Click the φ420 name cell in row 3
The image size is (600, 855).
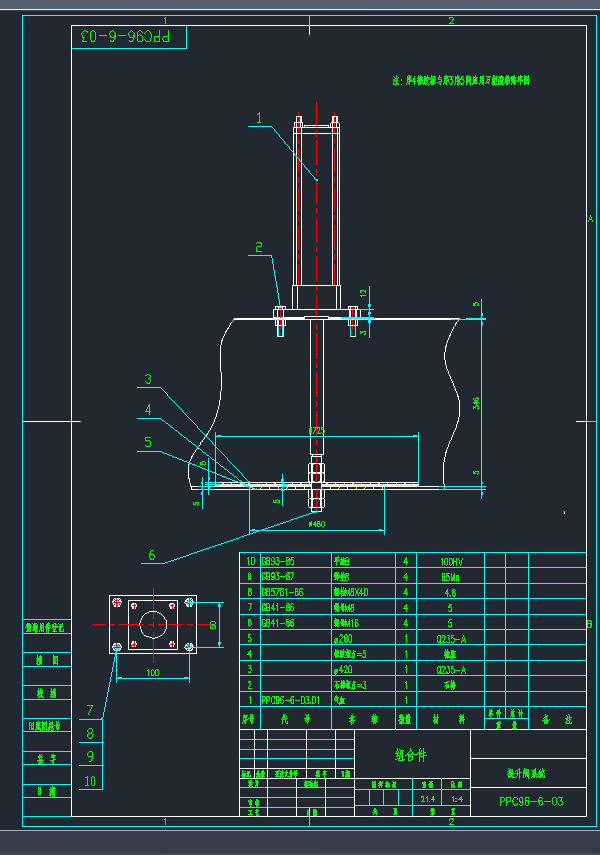343,669
